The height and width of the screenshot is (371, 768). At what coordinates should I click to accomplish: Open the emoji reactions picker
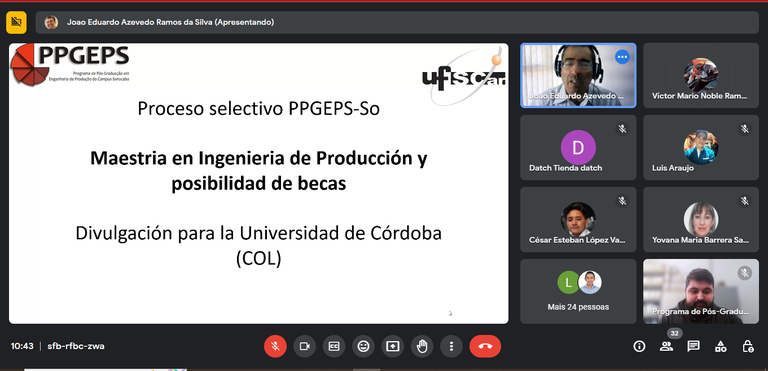point(363,346)
